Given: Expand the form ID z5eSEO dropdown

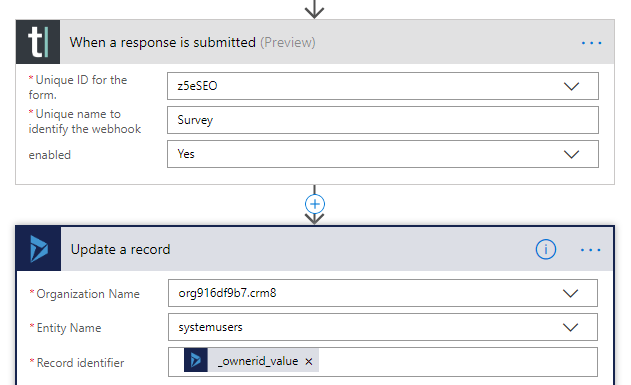Looking at the screenshot, I should pos(571,86).
